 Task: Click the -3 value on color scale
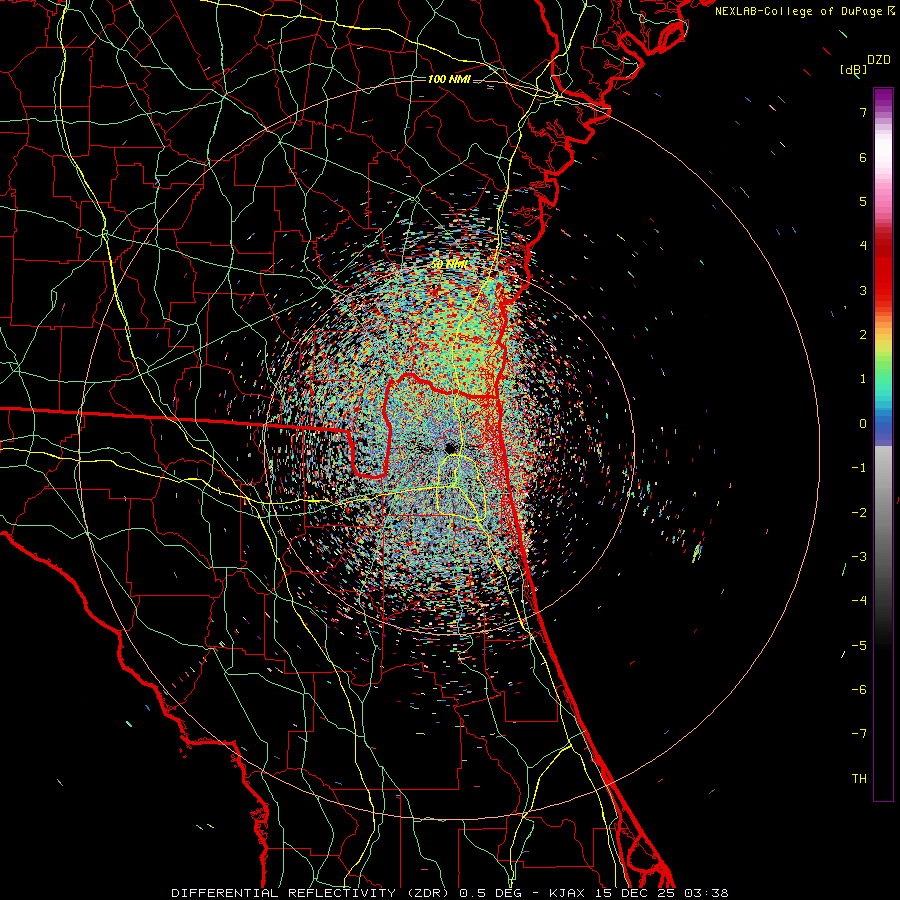[859, 557]
